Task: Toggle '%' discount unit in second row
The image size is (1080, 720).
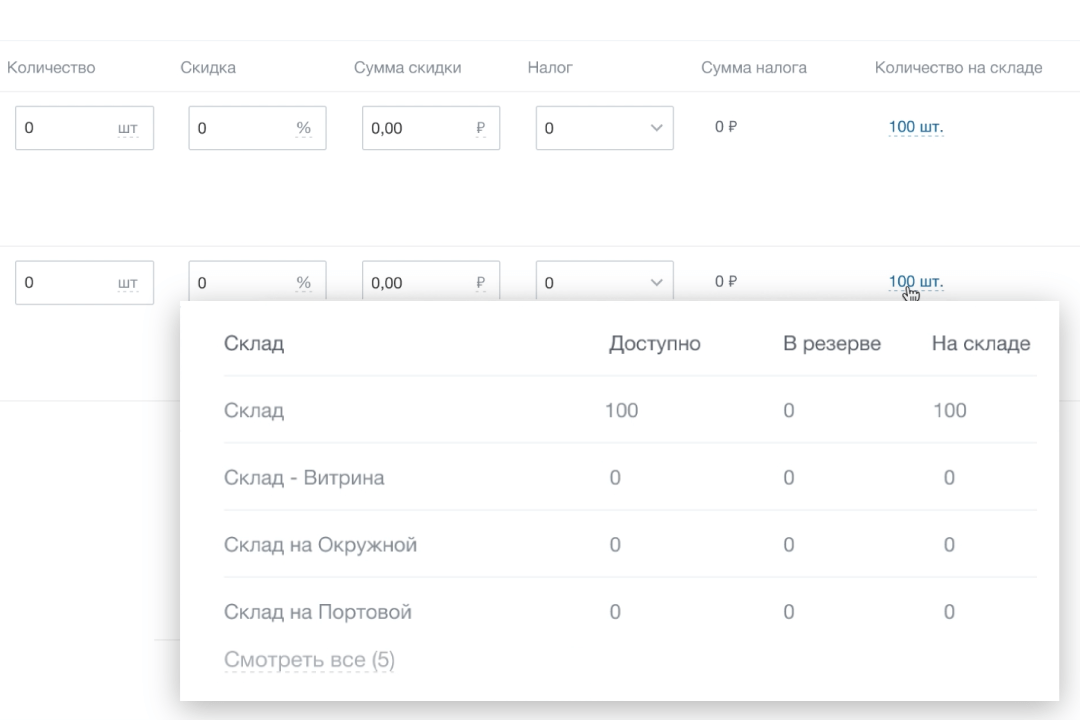Action: coord(303,283)
